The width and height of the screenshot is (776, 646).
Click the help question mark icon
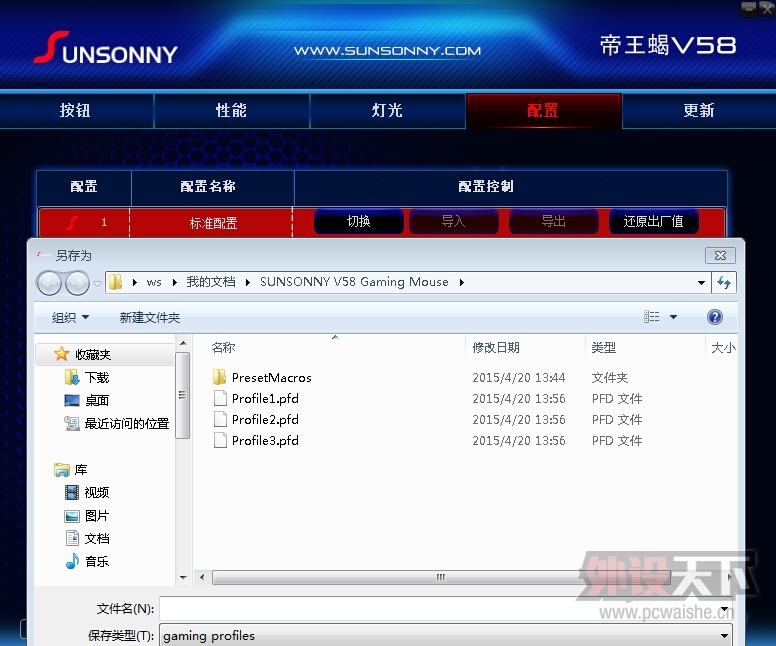[715, 317]
